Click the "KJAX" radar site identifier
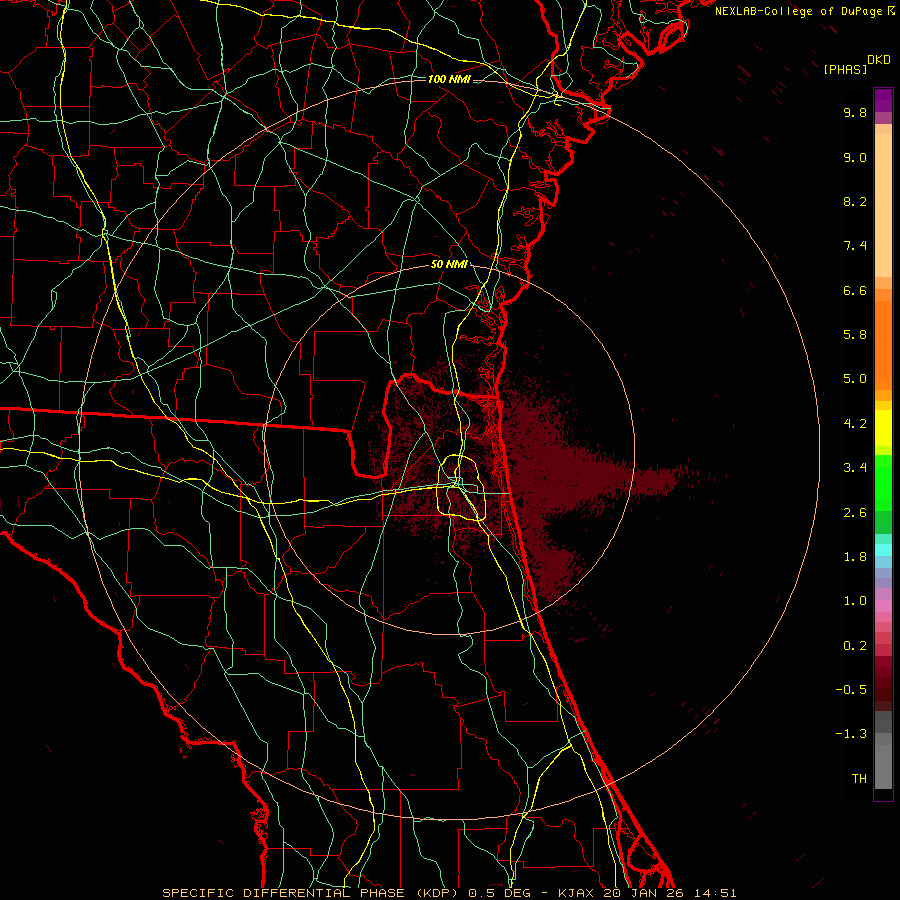900x900 pixels. coord(578,893)
